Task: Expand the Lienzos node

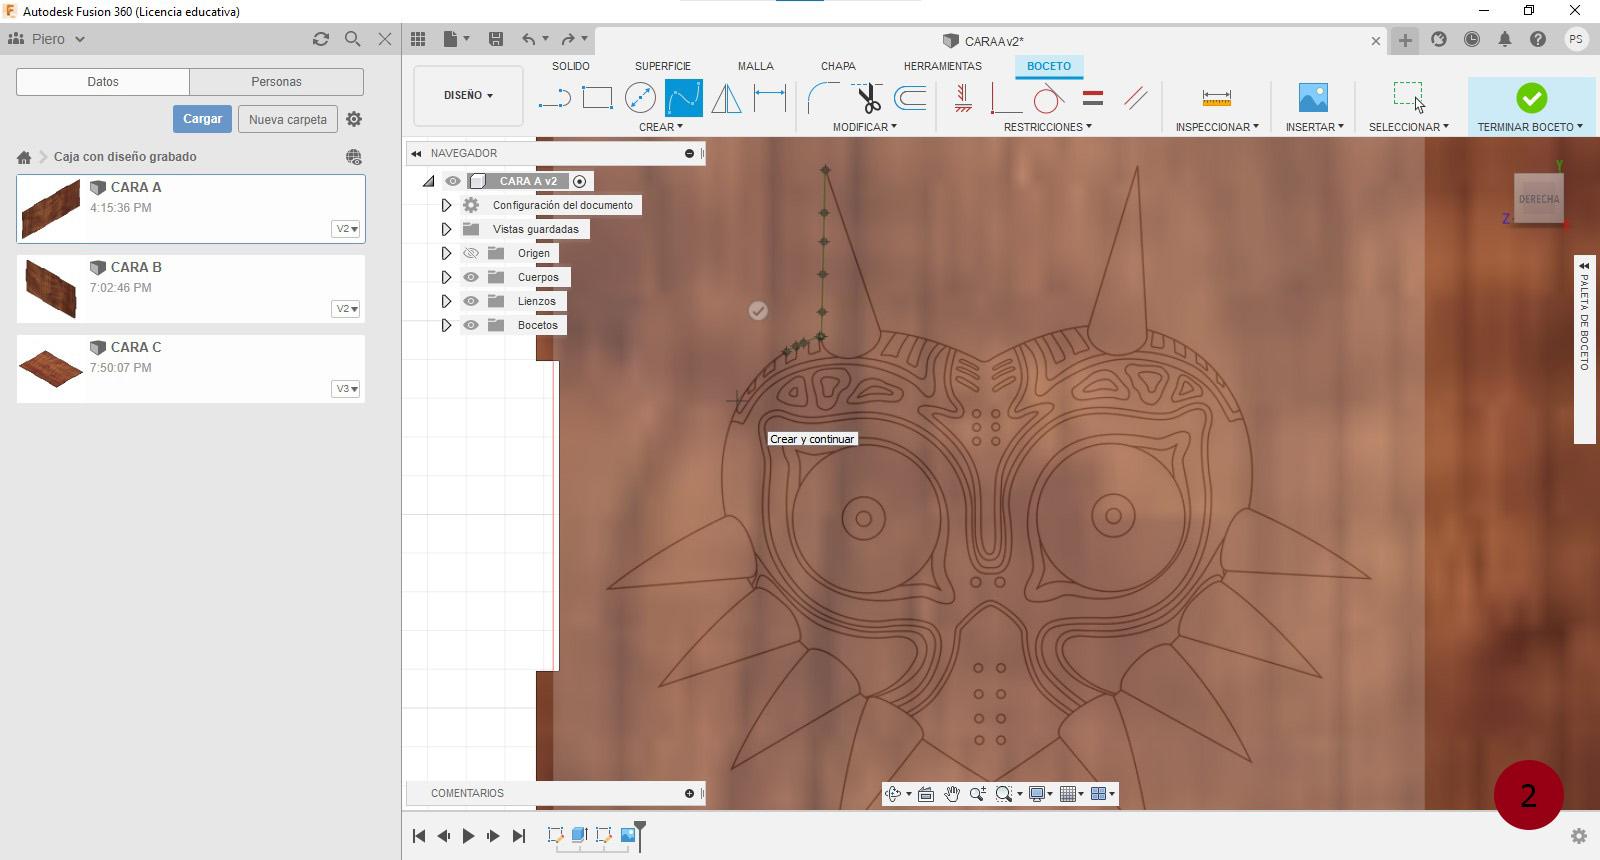Action: (446, 301)
